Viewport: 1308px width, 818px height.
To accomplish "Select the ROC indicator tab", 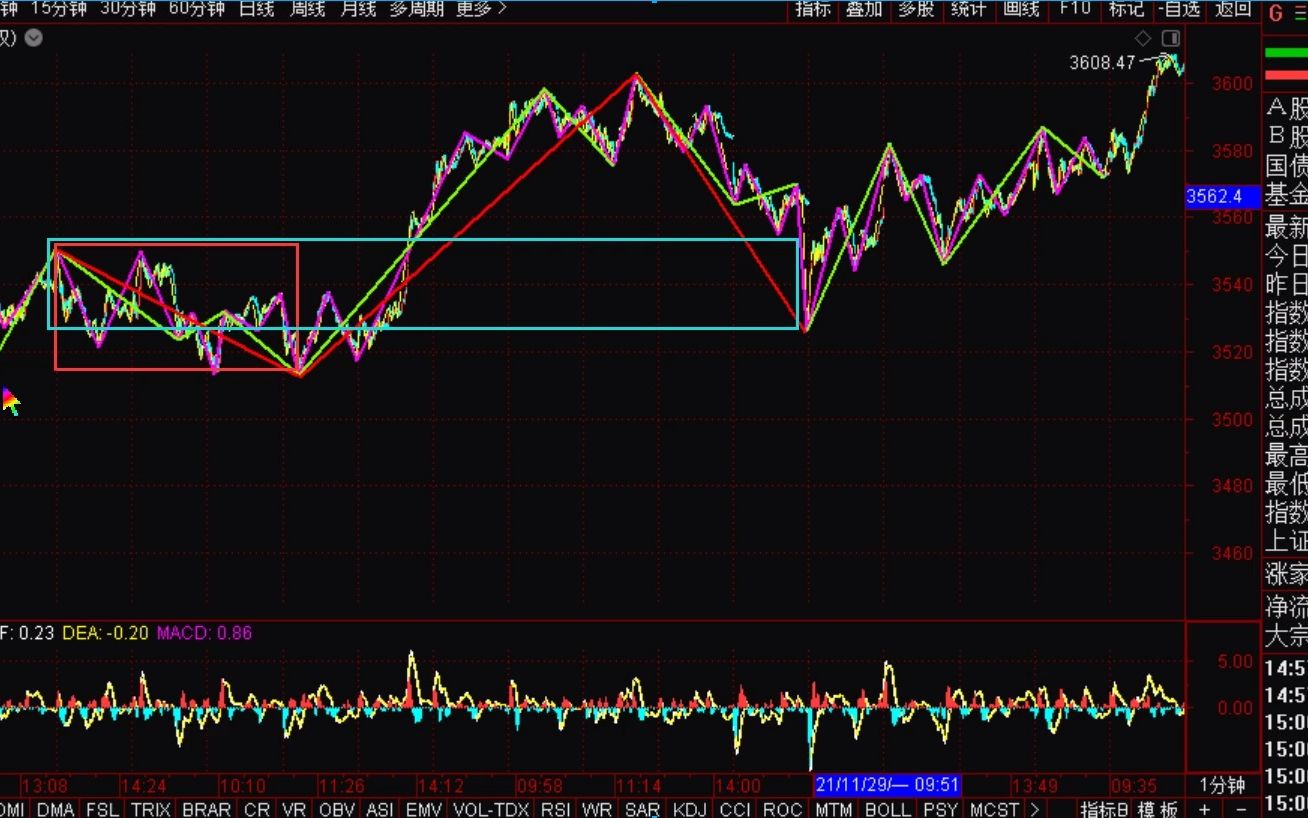I will point(783,809).
